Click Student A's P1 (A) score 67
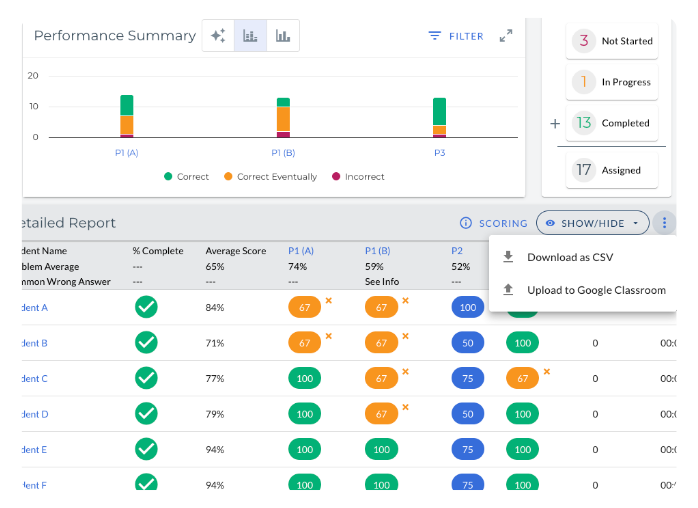Image resolution: width=698 pixels, height=508 pixels. point(304,307)
